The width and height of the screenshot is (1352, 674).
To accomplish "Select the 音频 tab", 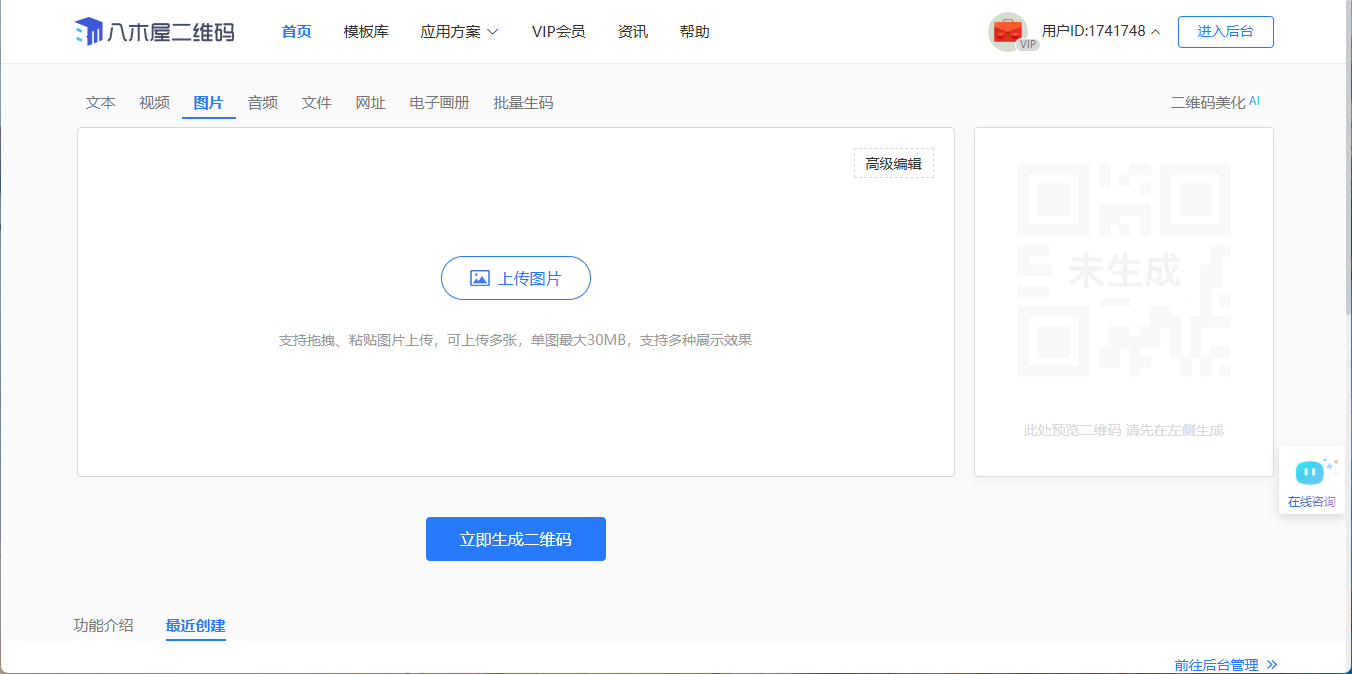I will click(262, 103).
